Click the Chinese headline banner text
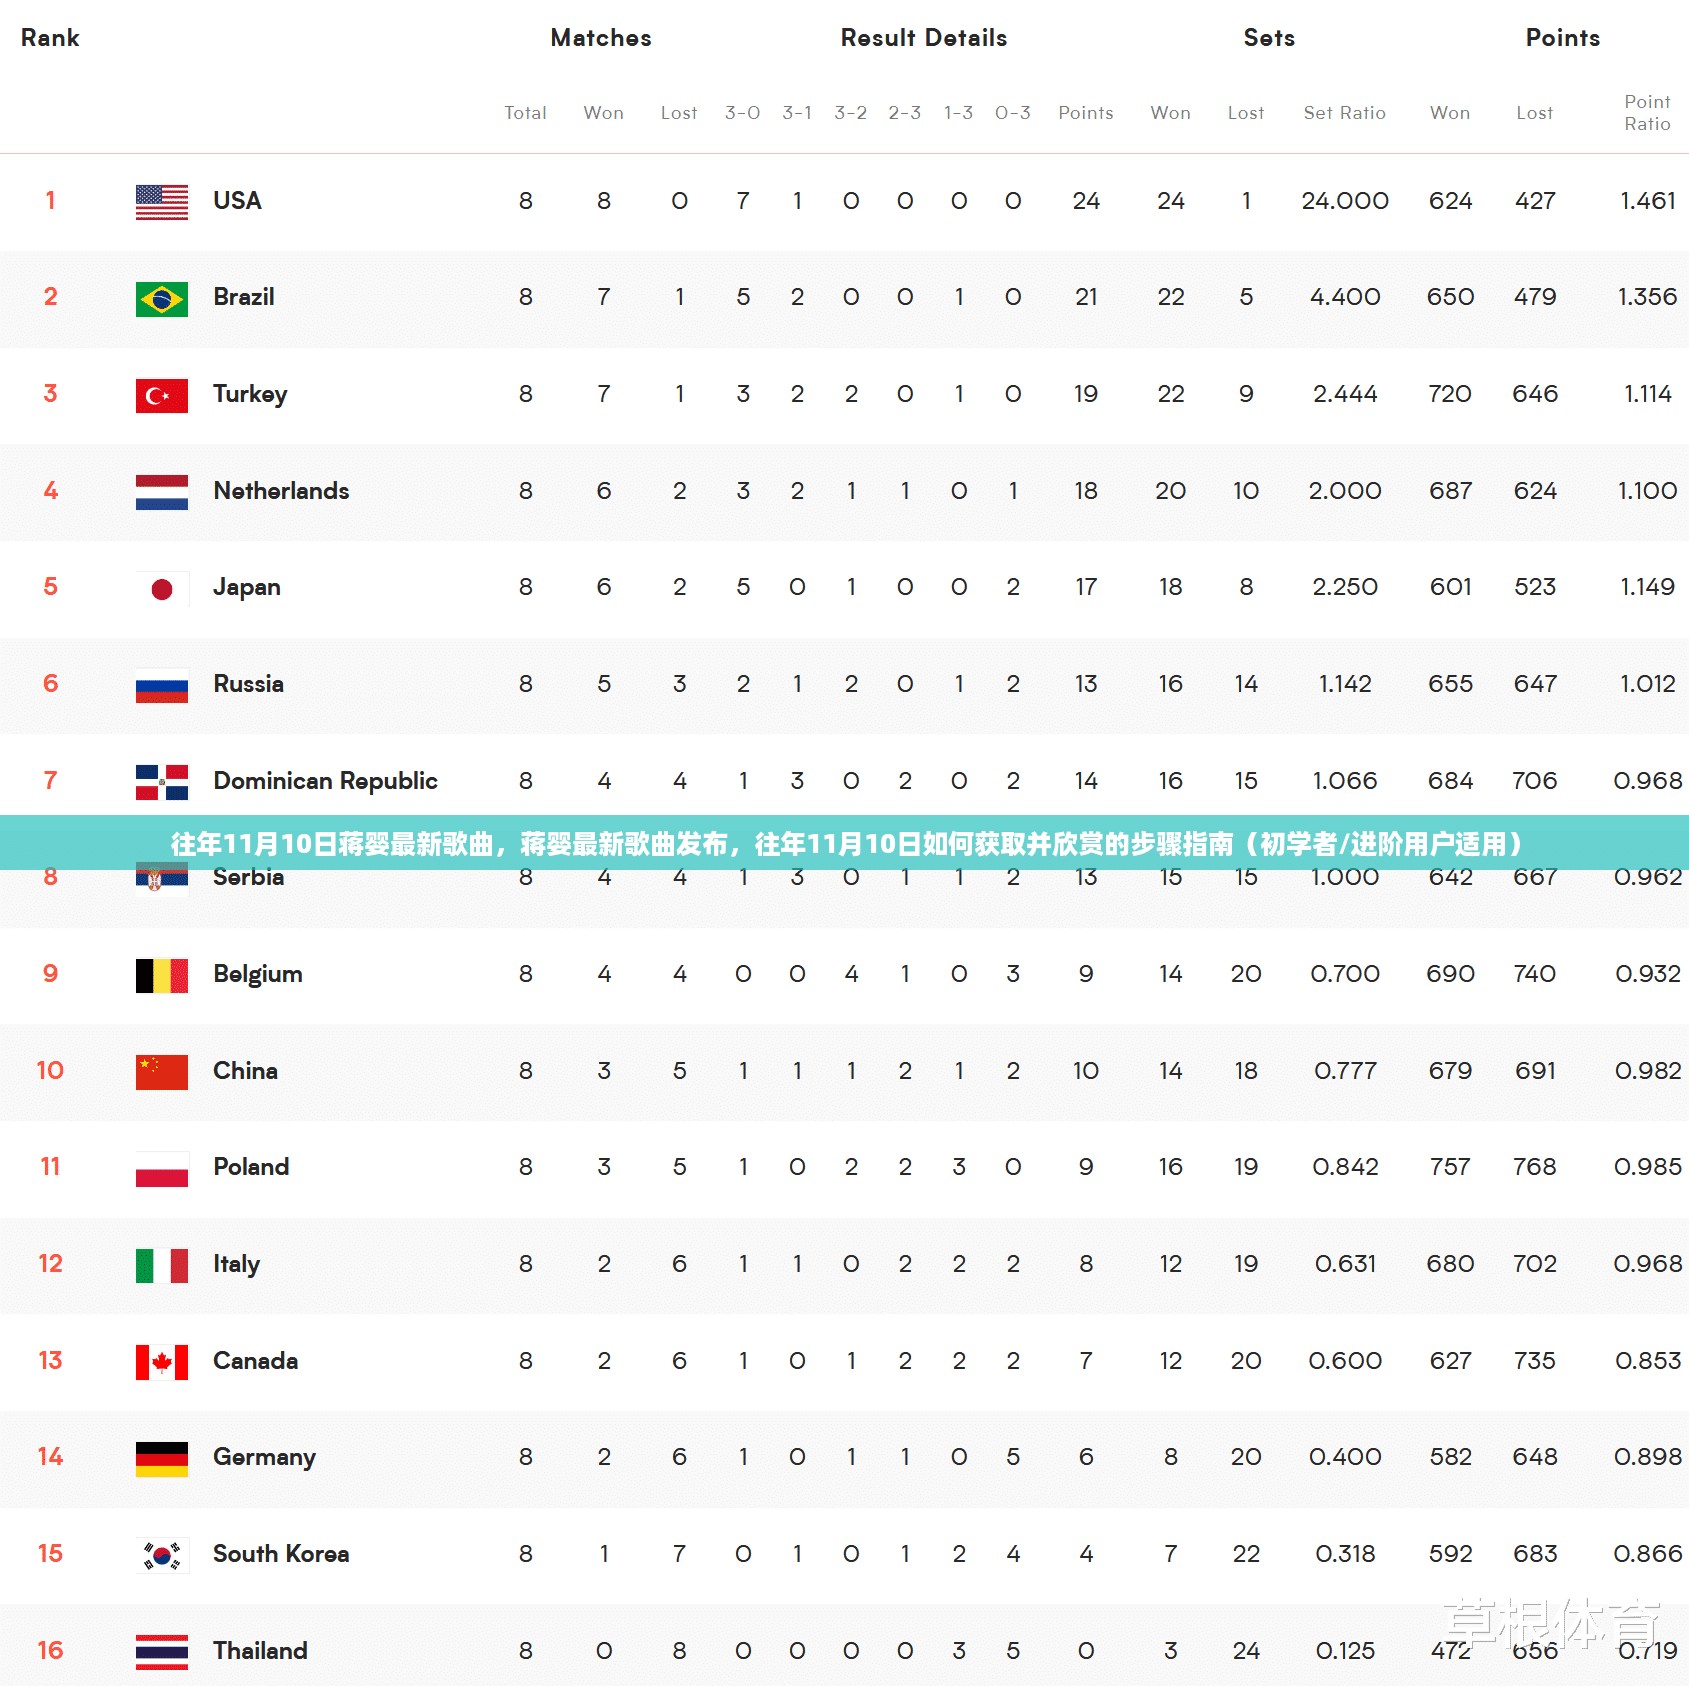 click(x=845, y=844)
